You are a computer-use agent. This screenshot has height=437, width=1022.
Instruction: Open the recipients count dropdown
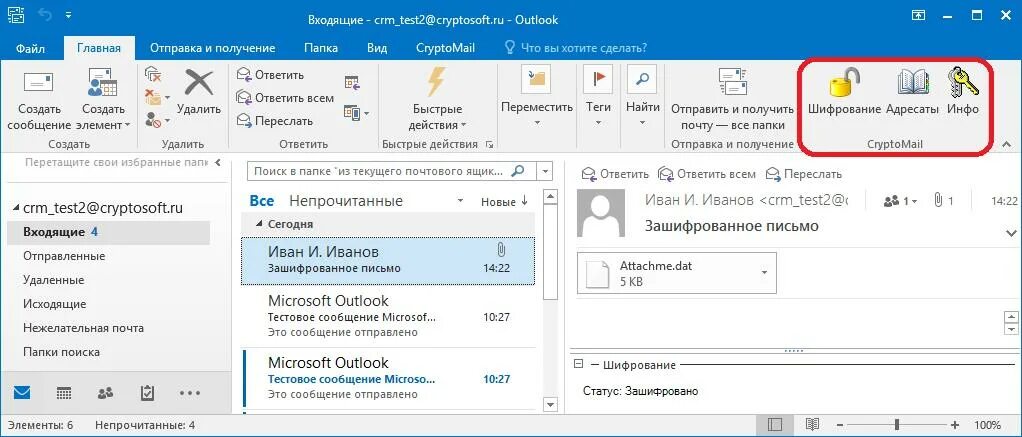click(x=900, y=202)
